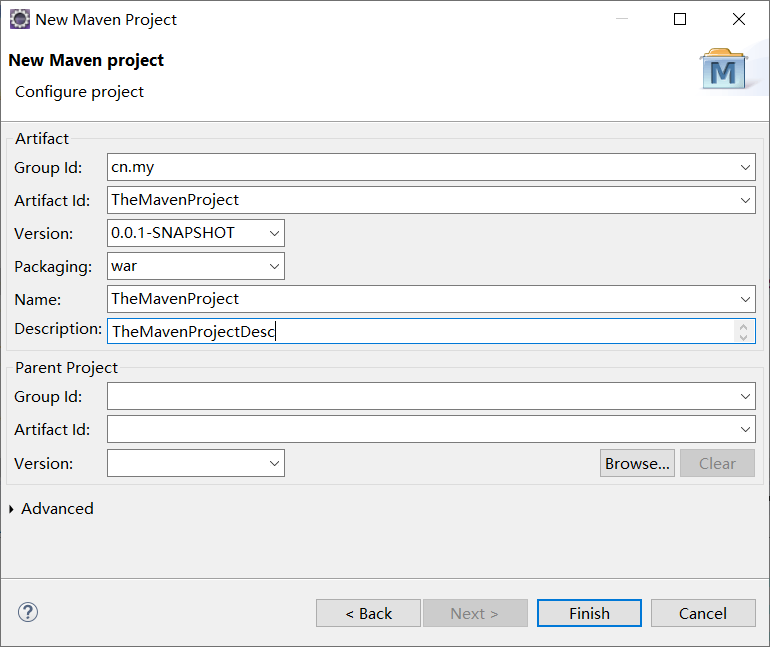Open the Artifact Group Id dropdown arrow
The height and width of the screenshot is (647, 770).
click(745, 167)
